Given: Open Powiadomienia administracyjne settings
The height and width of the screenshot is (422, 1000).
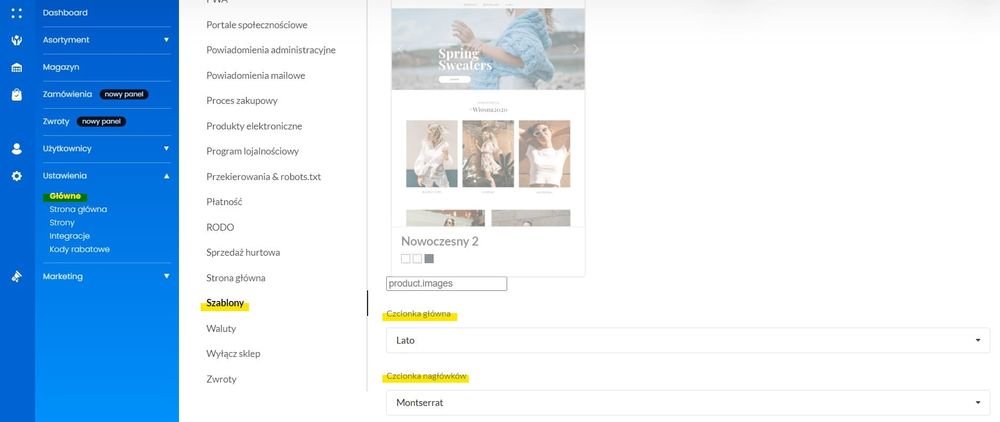Looking at the screenshot, I should click(271, 50).
